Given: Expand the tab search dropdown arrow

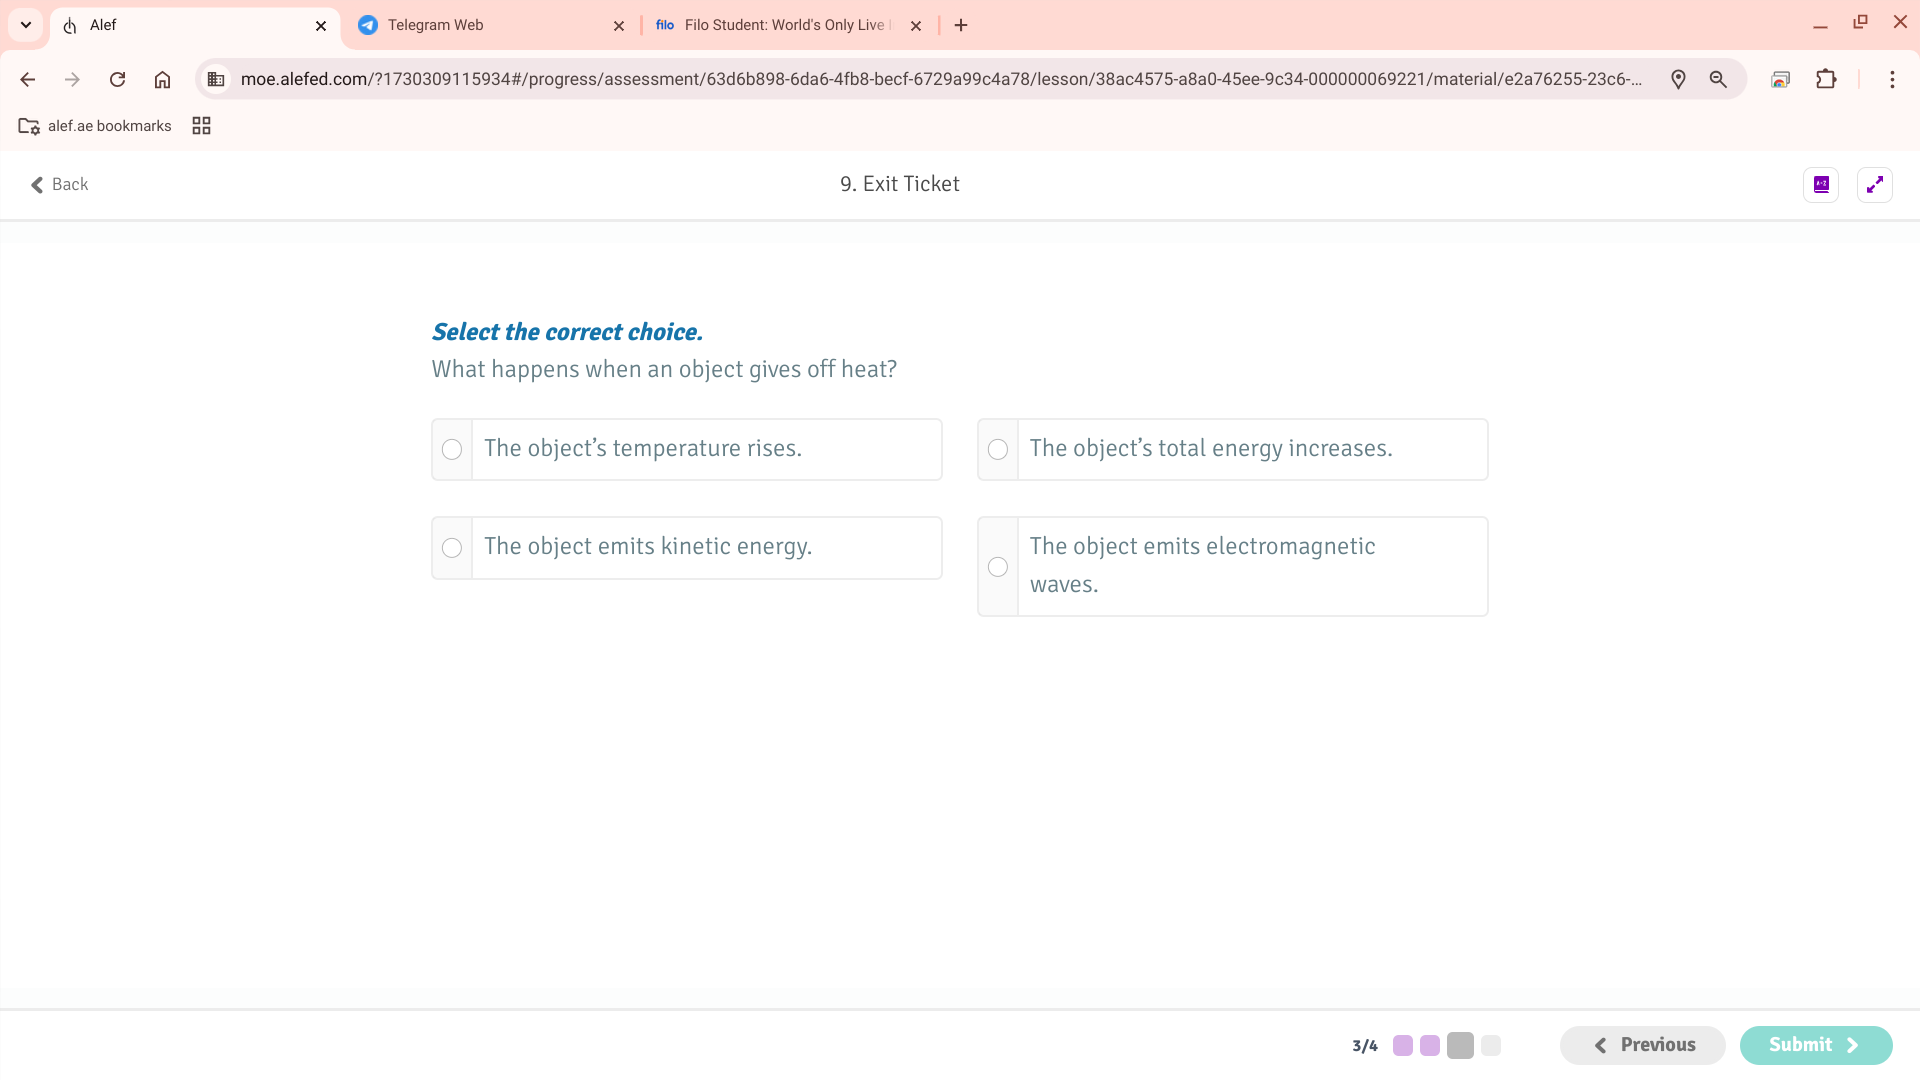Looking at the screenshot, I should coord(26,25).
